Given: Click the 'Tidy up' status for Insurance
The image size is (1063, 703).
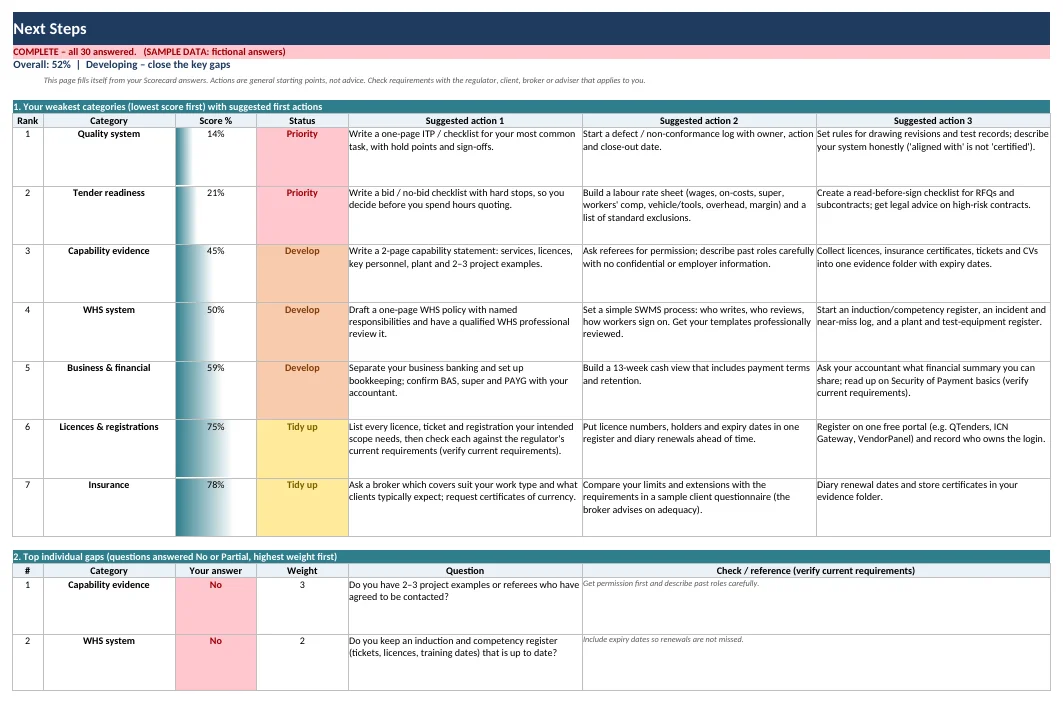Looking at the screenshot, I should [x=302, y=507].
